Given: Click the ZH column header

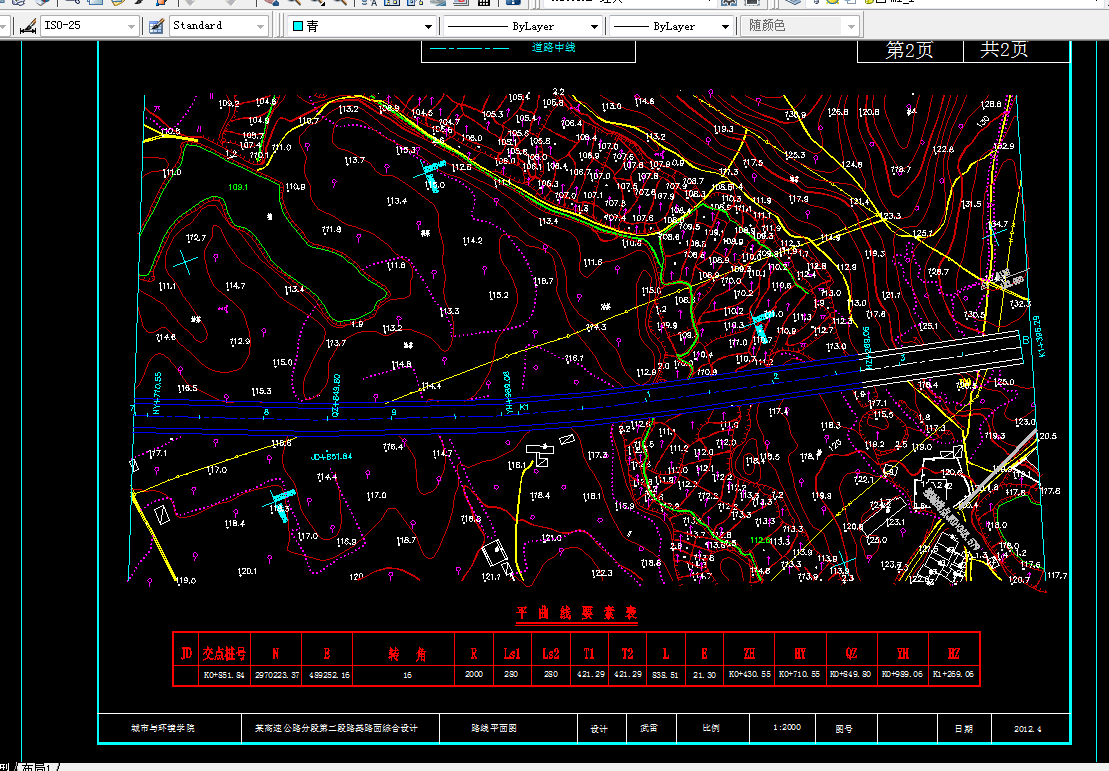Looking at the screenshot, I should [x=749, y=654].
